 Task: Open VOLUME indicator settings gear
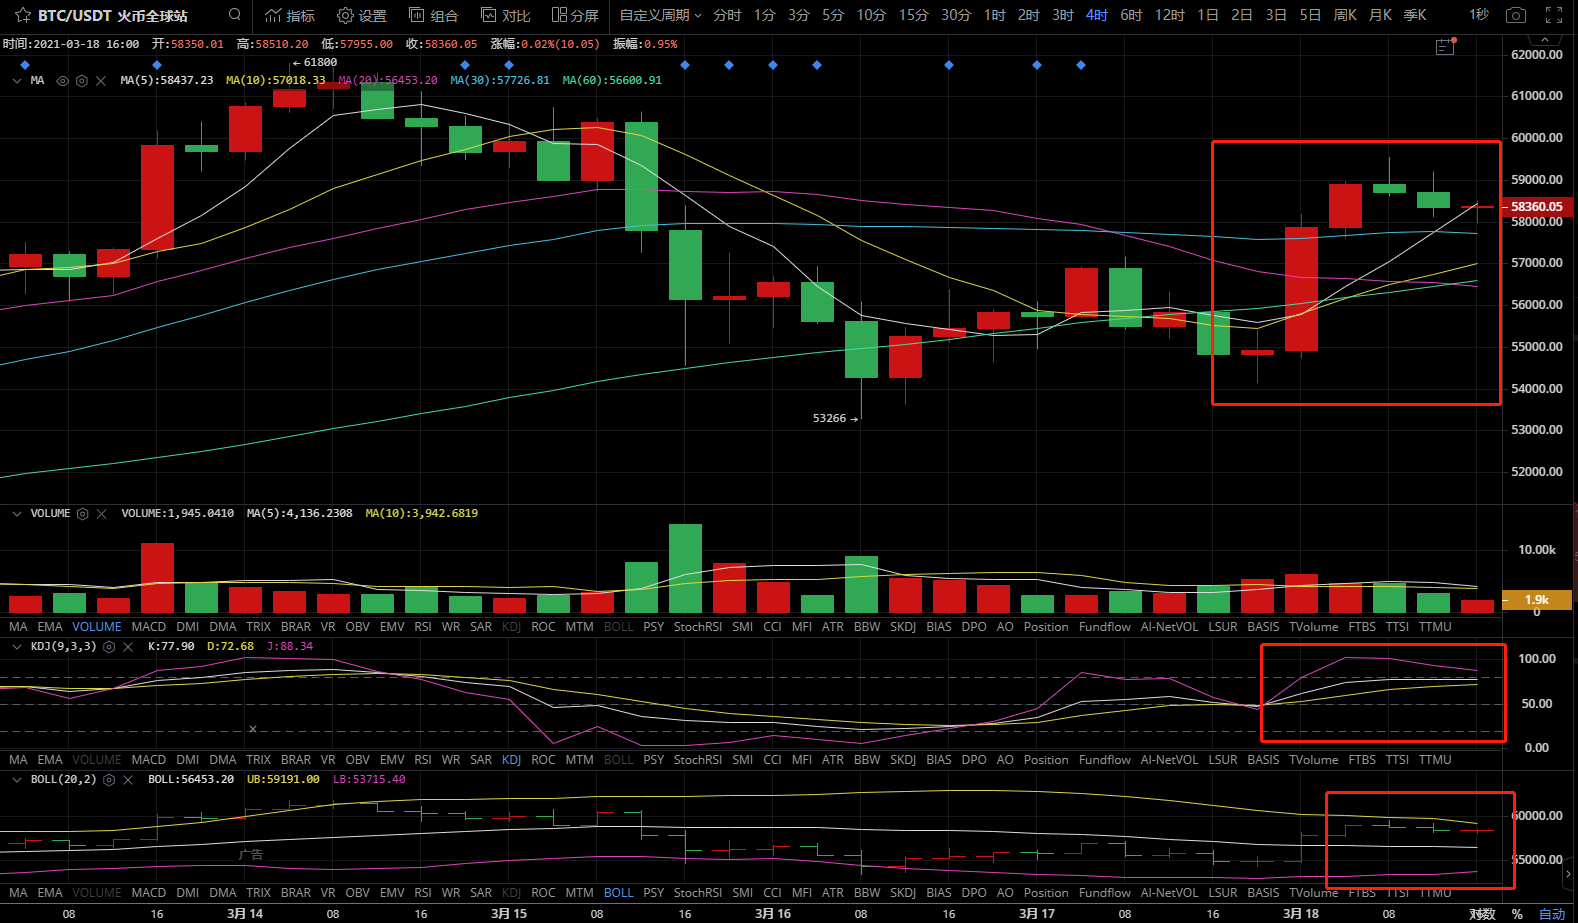coord(83,514)
